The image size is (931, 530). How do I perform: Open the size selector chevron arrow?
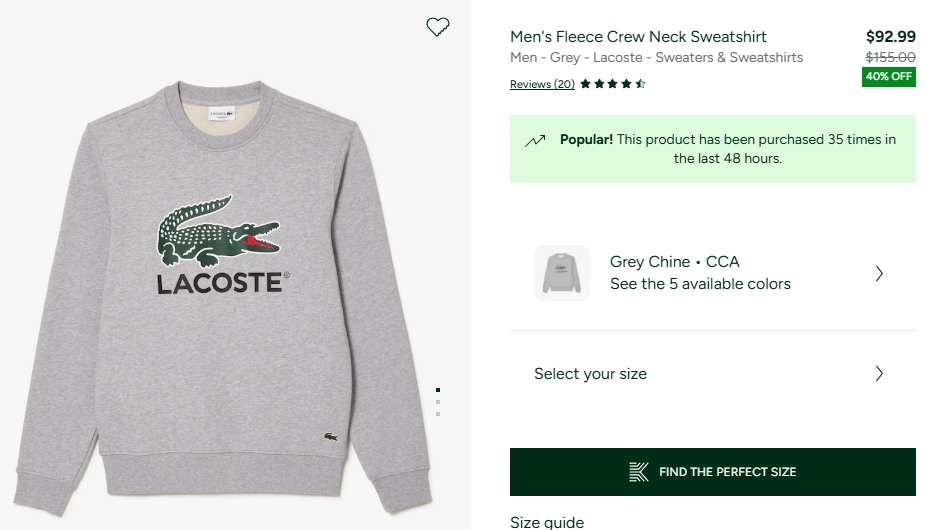pos(879,374)
